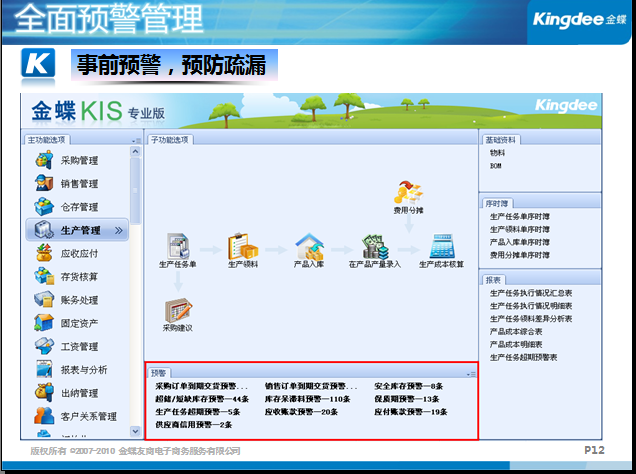Screen dimensions: 636x474
Task: Open the 出纳管理 module icon
Action: 44,392
